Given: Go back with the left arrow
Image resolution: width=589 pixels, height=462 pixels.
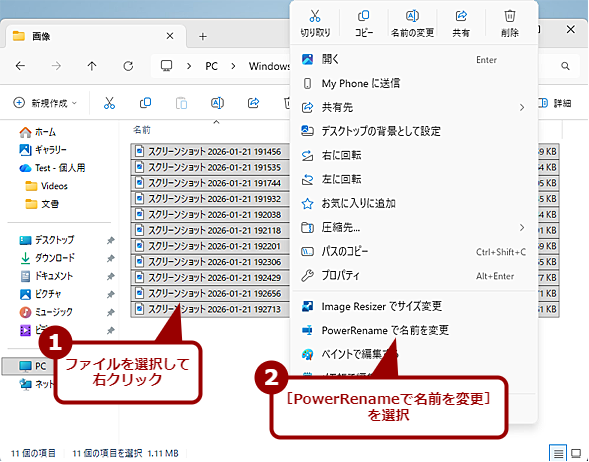Looking at the screenshot, I should coord(20,66).
